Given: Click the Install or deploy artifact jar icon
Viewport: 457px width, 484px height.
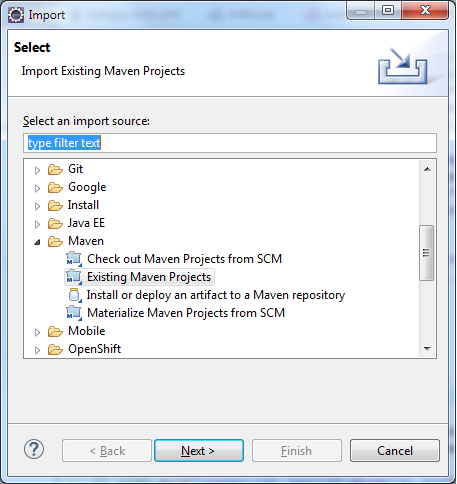Looking at the screenshot, I should point(74,295).
